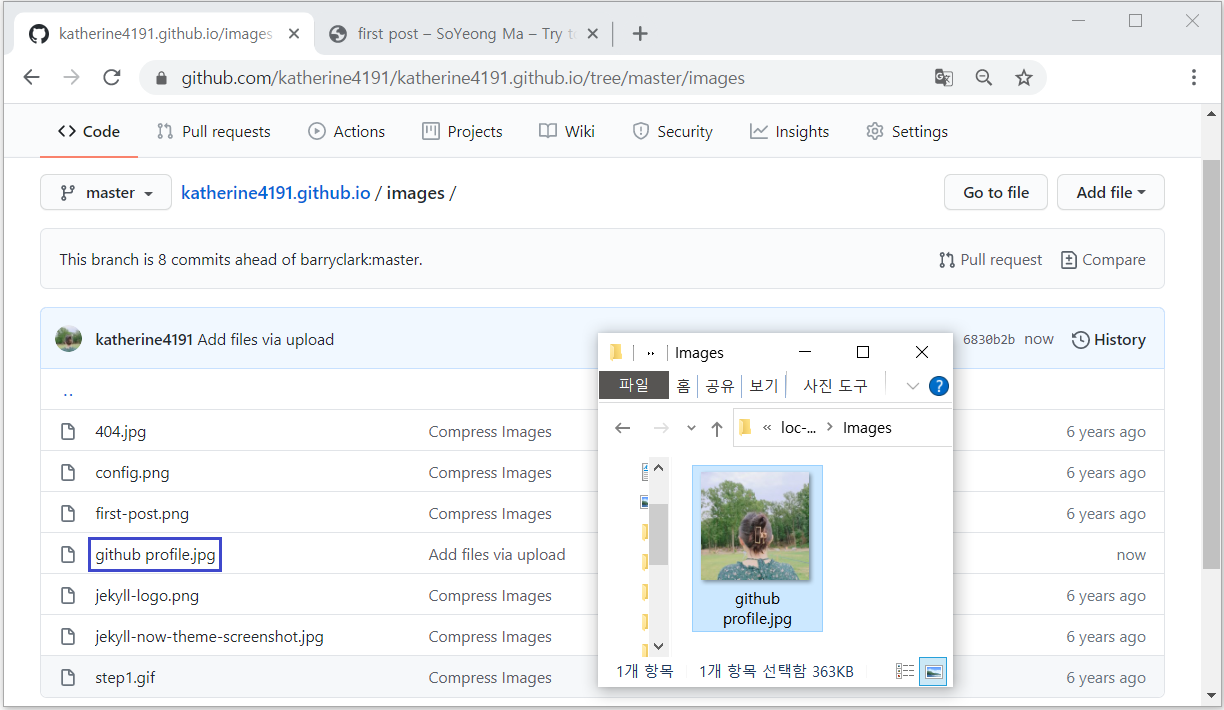
Task: Select github profile.jpg thumbnail in Explorer
Action: (757, 547)
